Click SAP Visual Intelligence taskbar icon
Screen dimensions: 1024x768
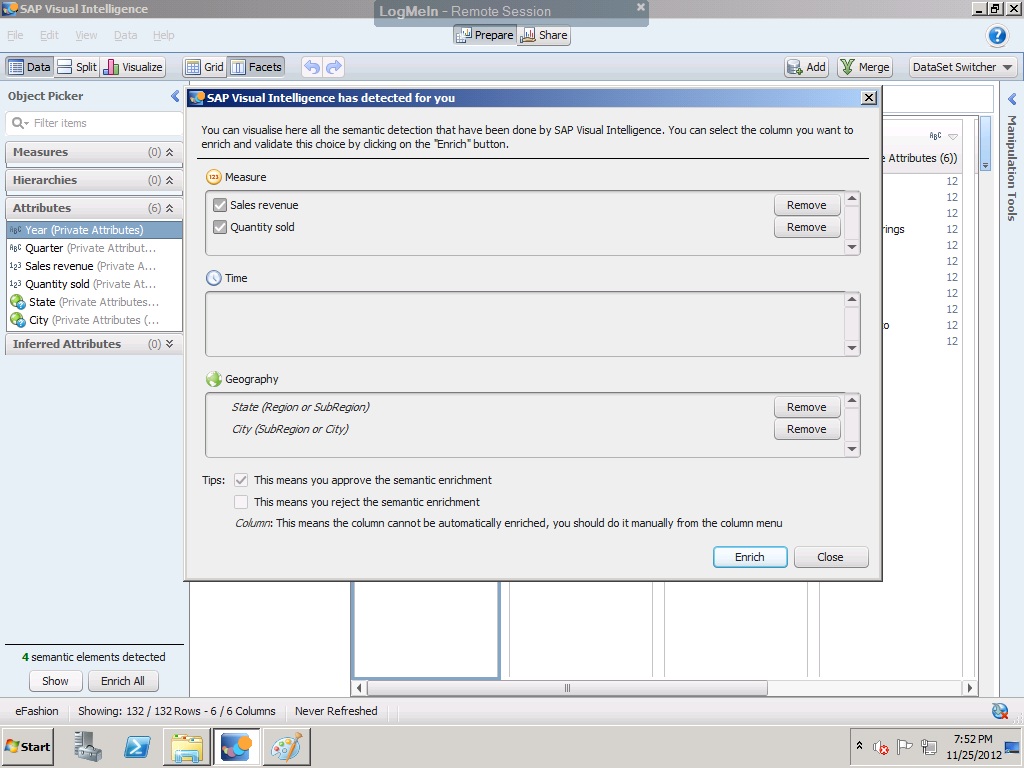click(236, 746)
